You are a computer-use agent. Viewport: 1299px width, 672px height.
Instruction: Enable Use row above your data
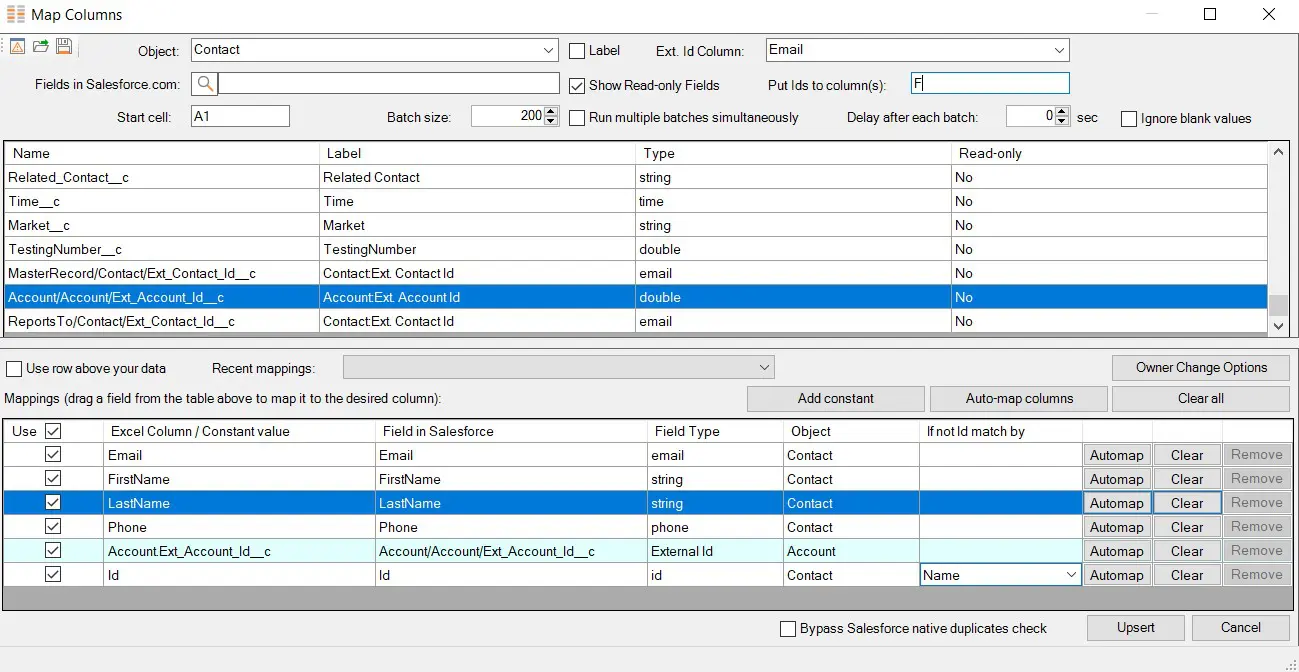click(14, 369)
